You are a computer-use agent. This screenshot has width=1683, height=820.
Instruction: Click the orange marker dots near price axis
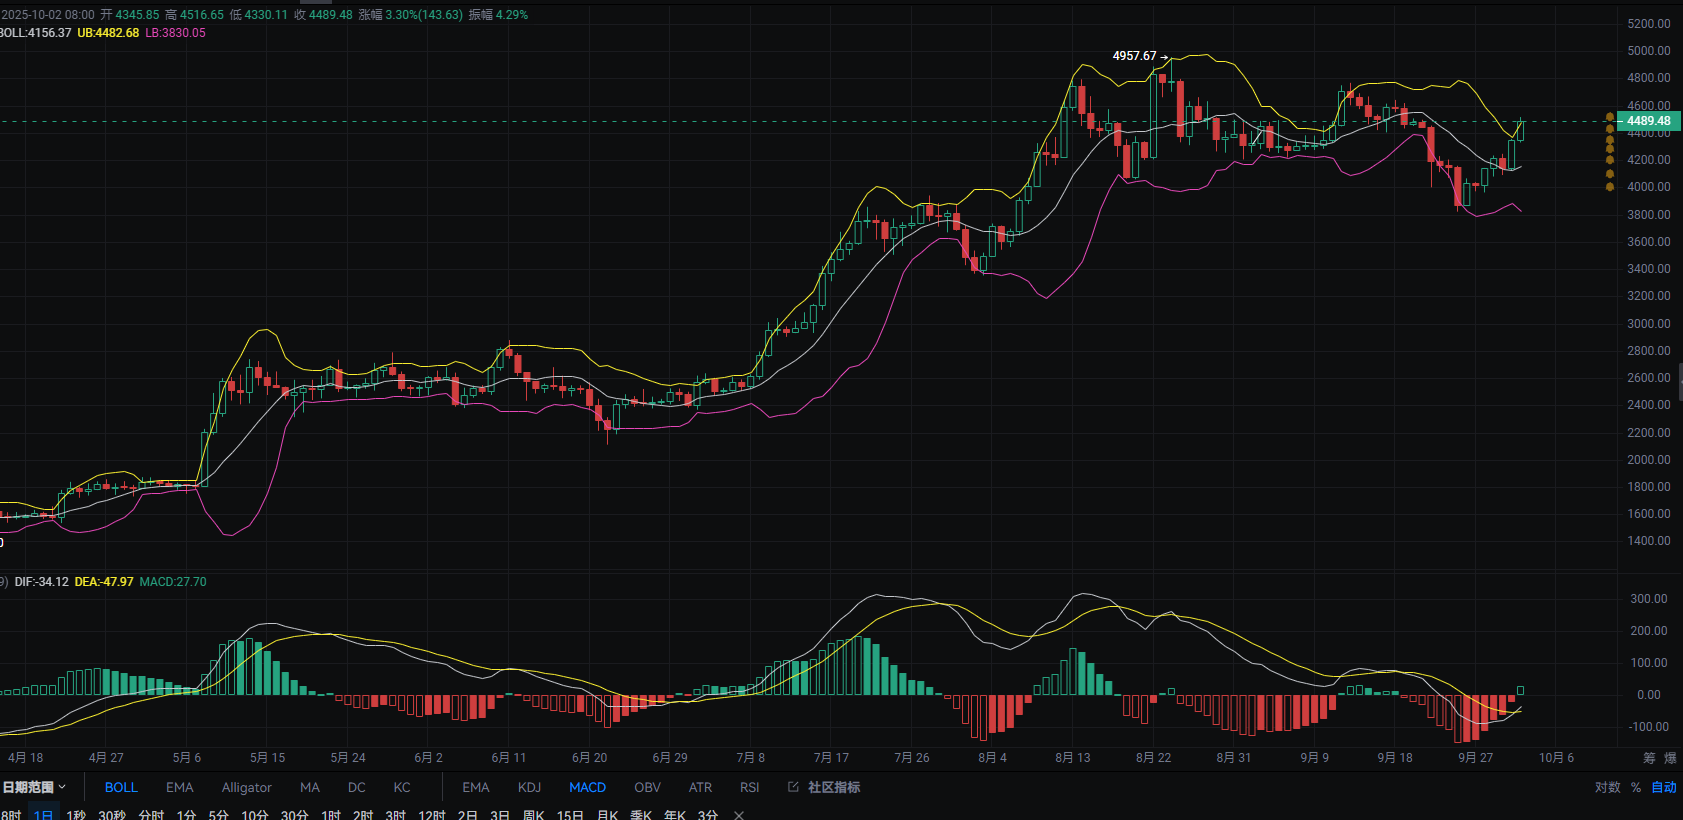point(1609,151)
